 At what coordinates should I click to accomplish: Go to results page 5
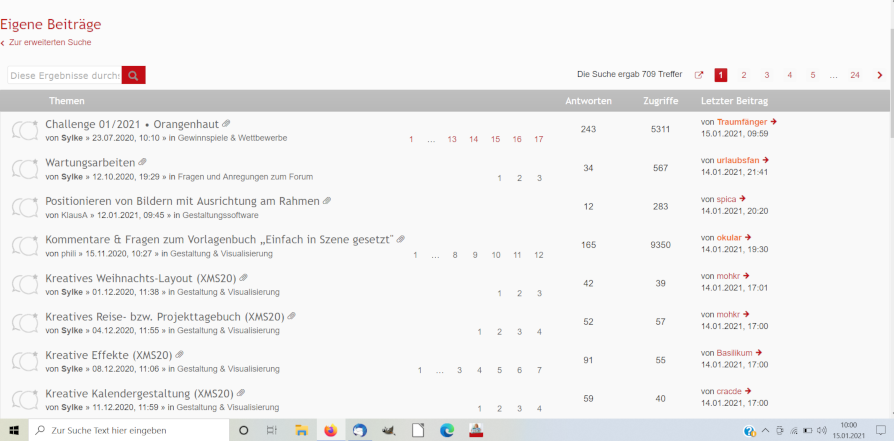[x=812, y=75]
